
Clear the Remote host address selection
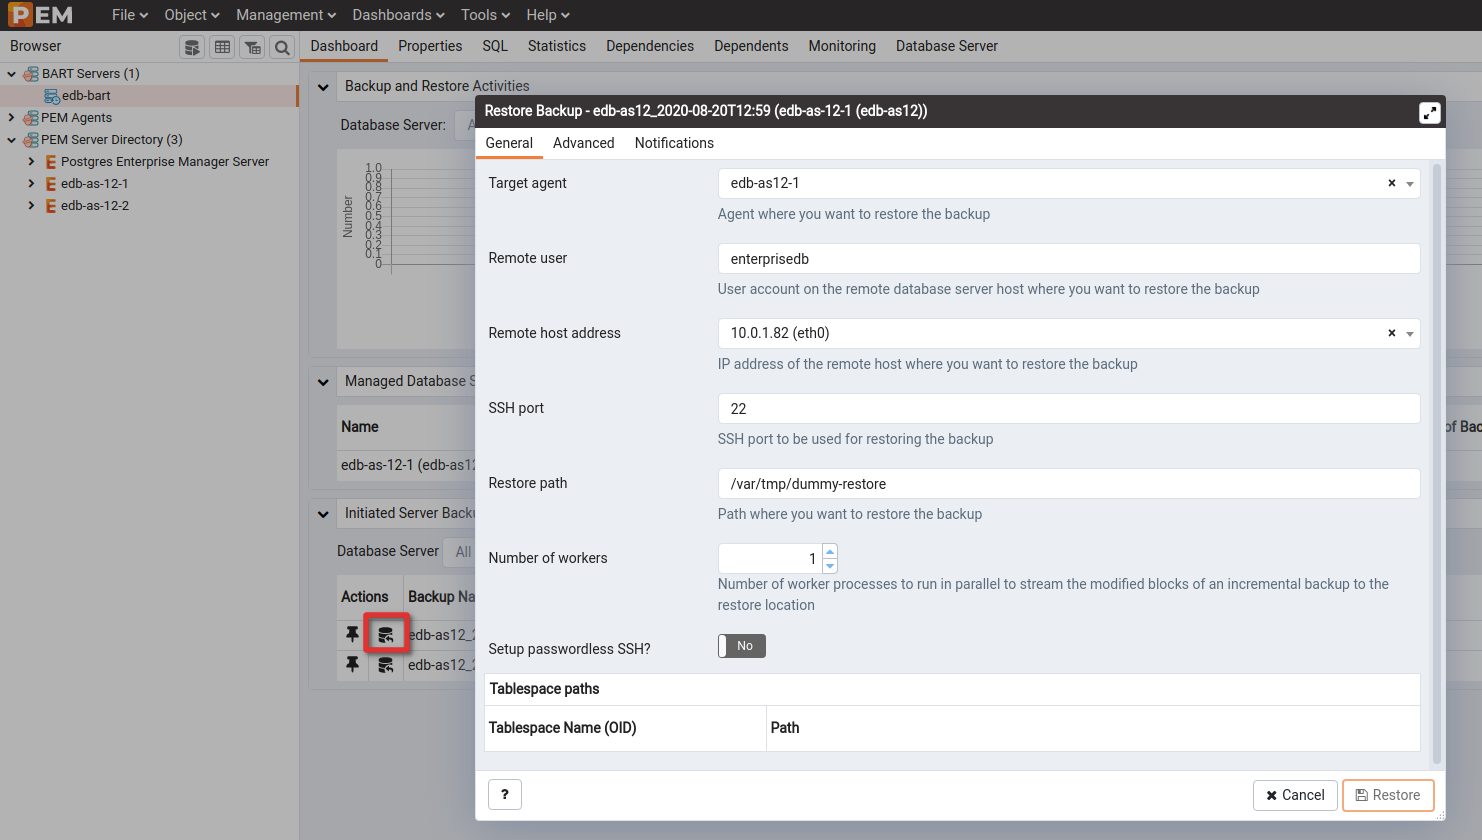[1391, 333]
